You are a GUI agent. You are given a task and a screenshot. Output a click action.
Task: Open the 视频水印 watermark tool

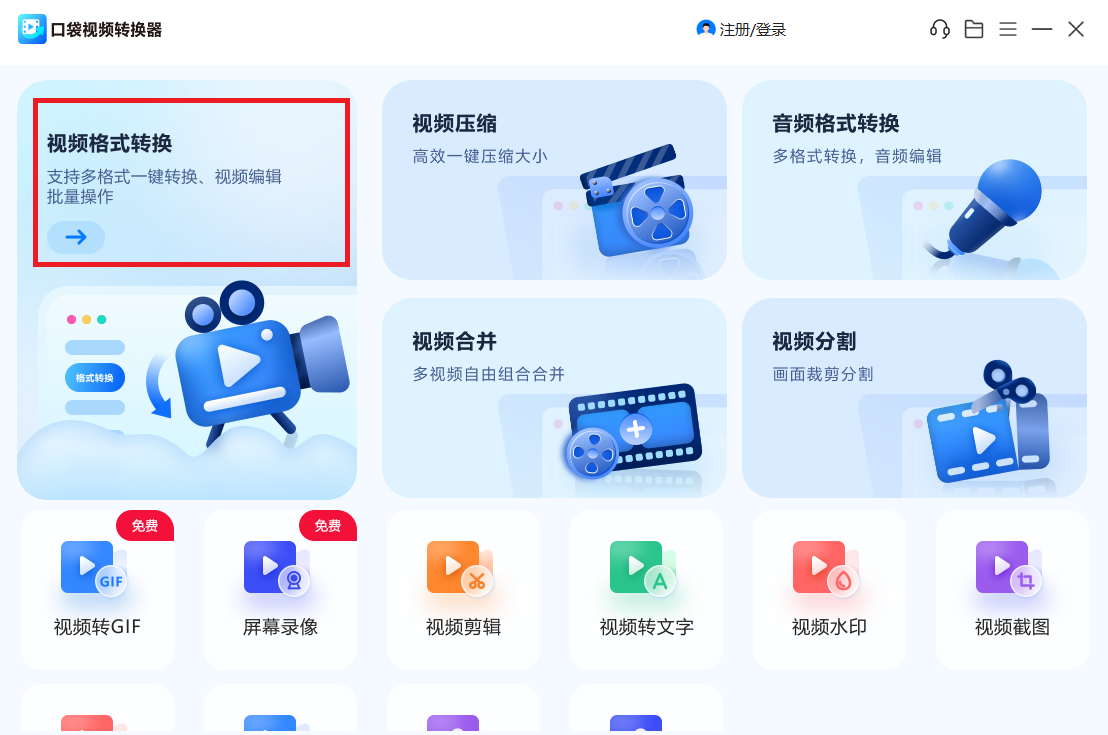(829, 590)
